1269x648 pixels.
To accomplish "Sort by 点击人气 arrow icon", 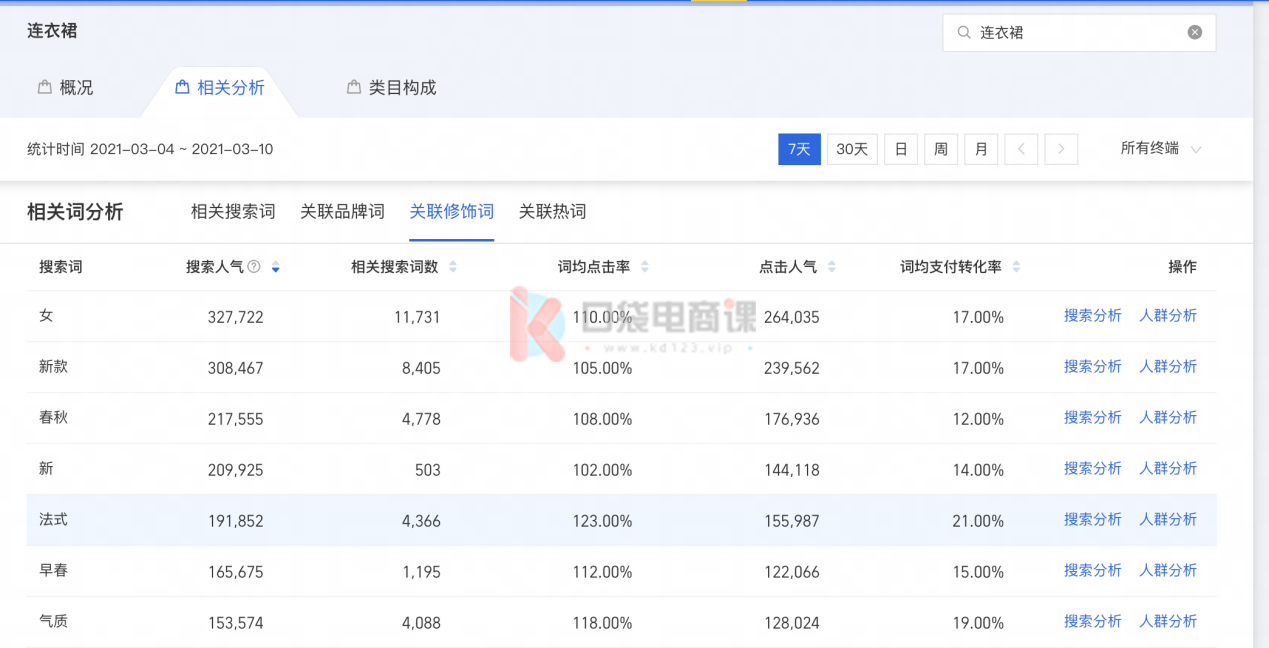I will (832, 267).
